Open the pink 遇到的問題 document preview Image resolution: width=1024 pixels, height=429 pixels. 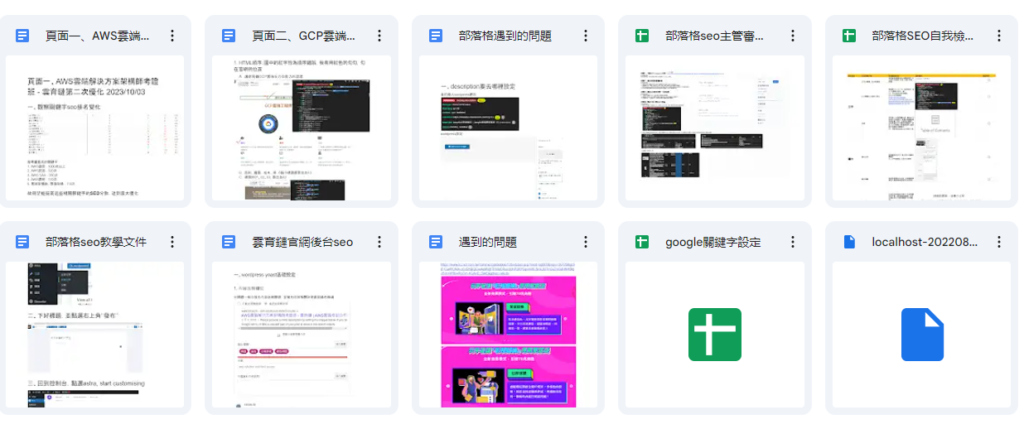(x=508, y=334)
